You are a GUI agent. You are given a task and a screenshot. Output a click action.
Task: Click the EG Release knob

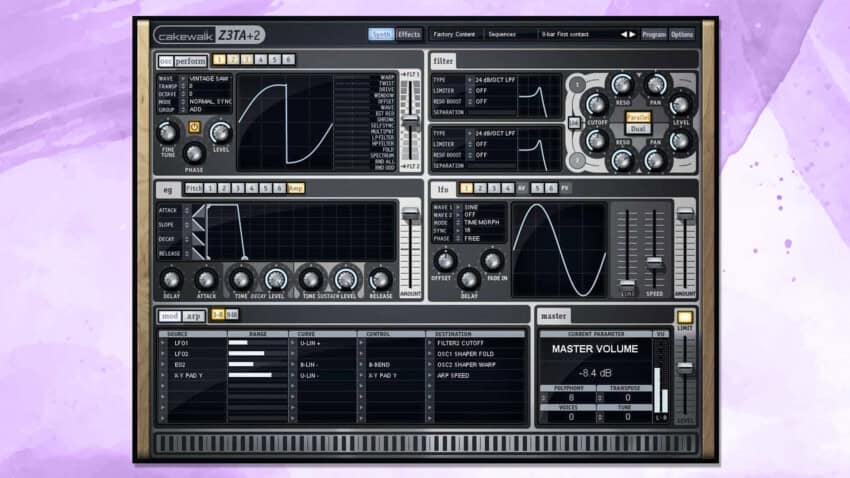pos(381,280)
